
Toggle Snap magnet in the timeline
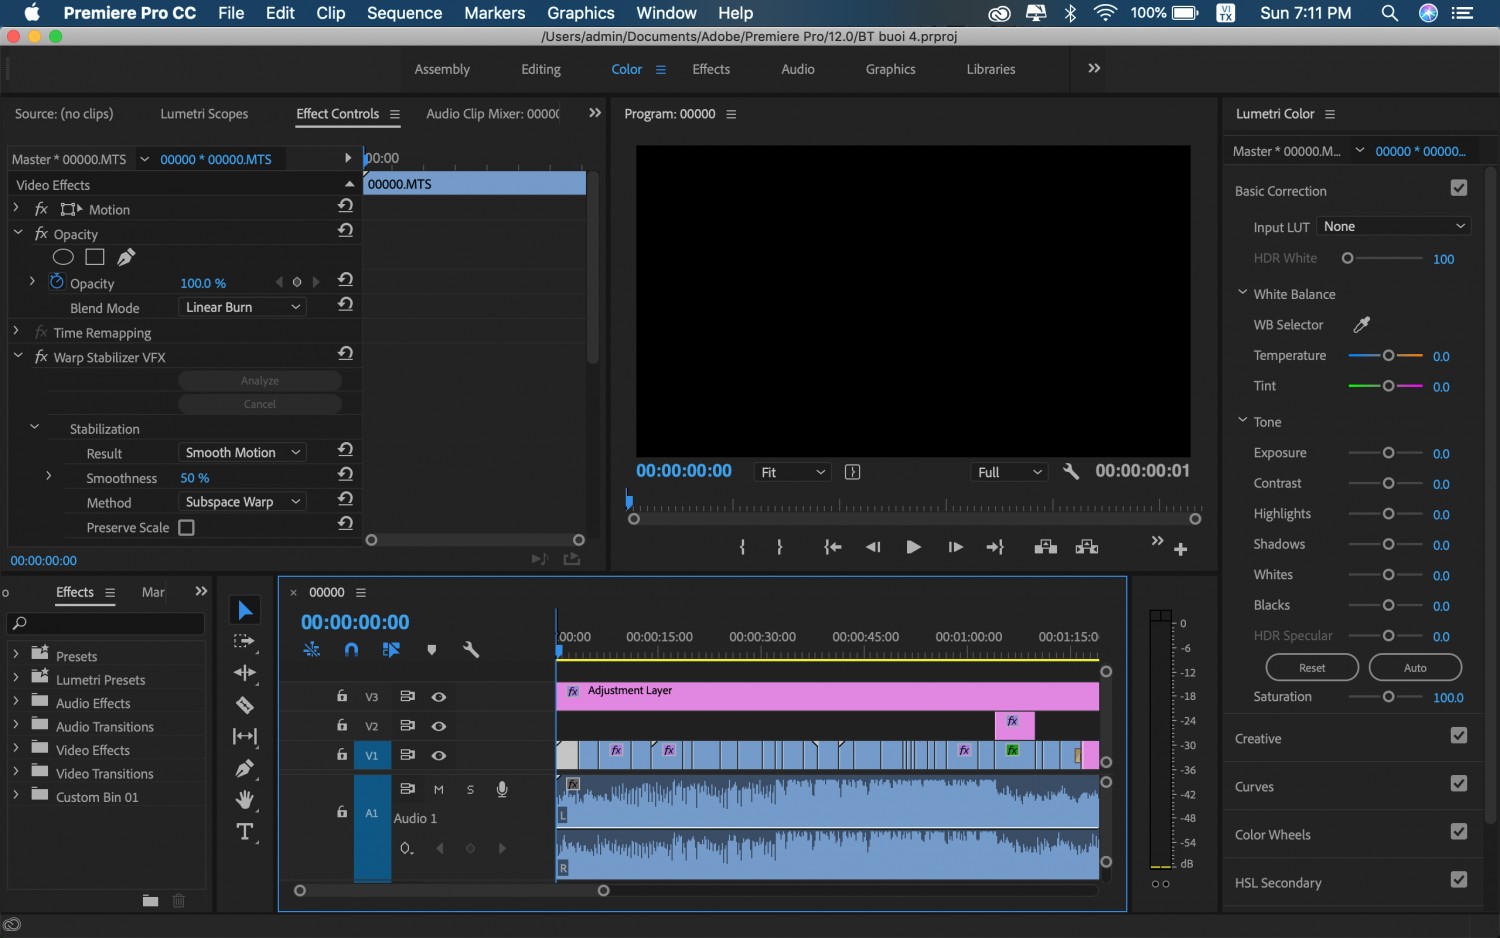pyautogui.click(x=351, y=650)
